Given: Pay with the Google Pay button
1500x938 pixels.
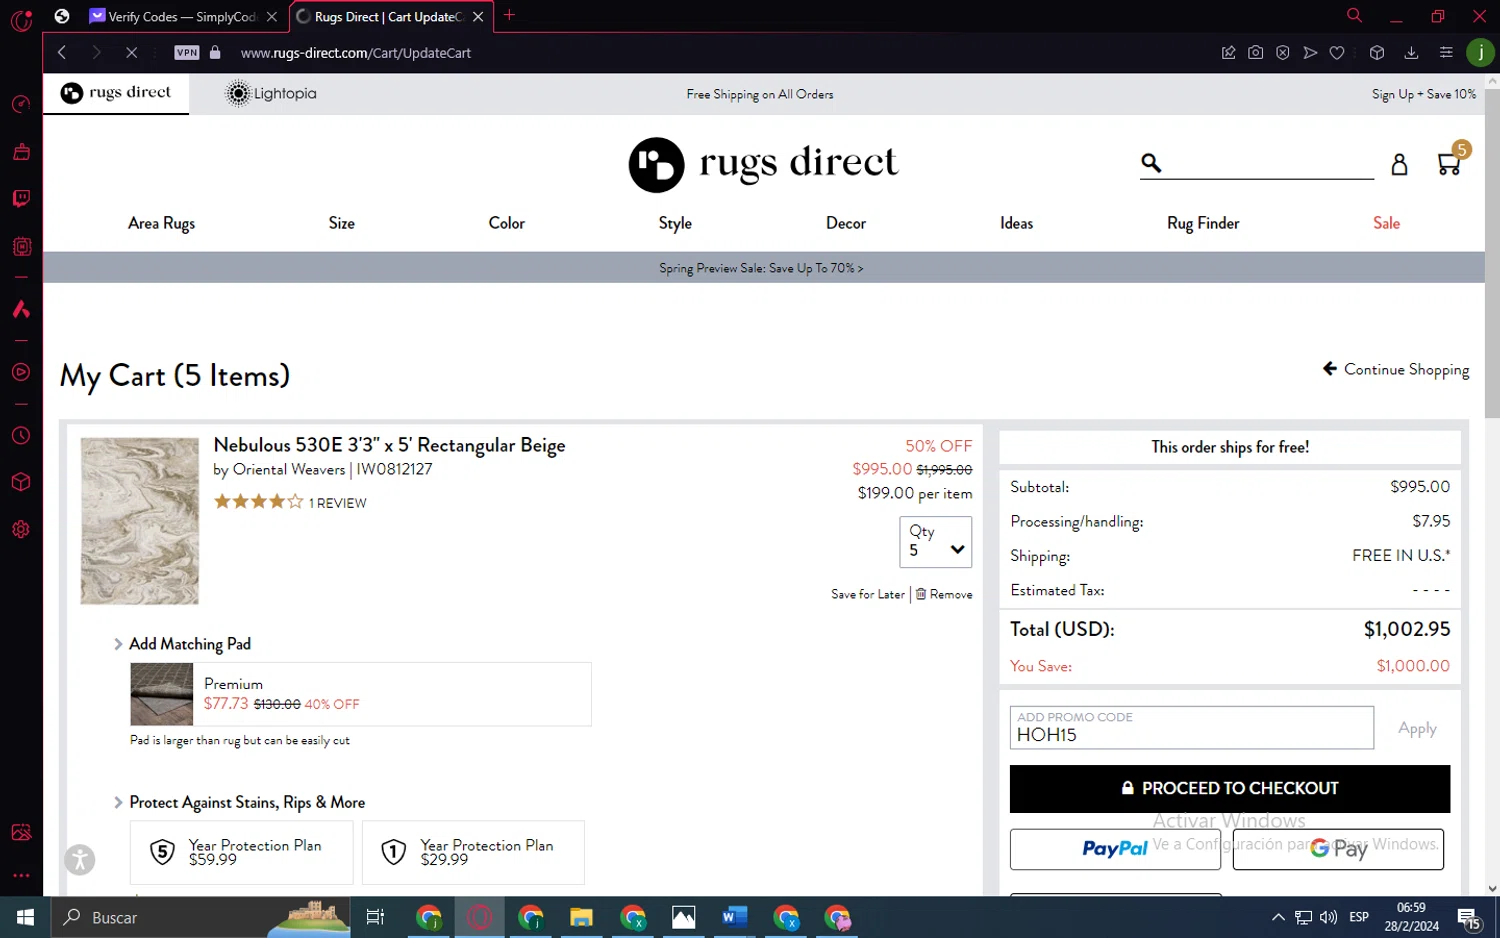Looking at the screenshot, I should [1338, 849].
